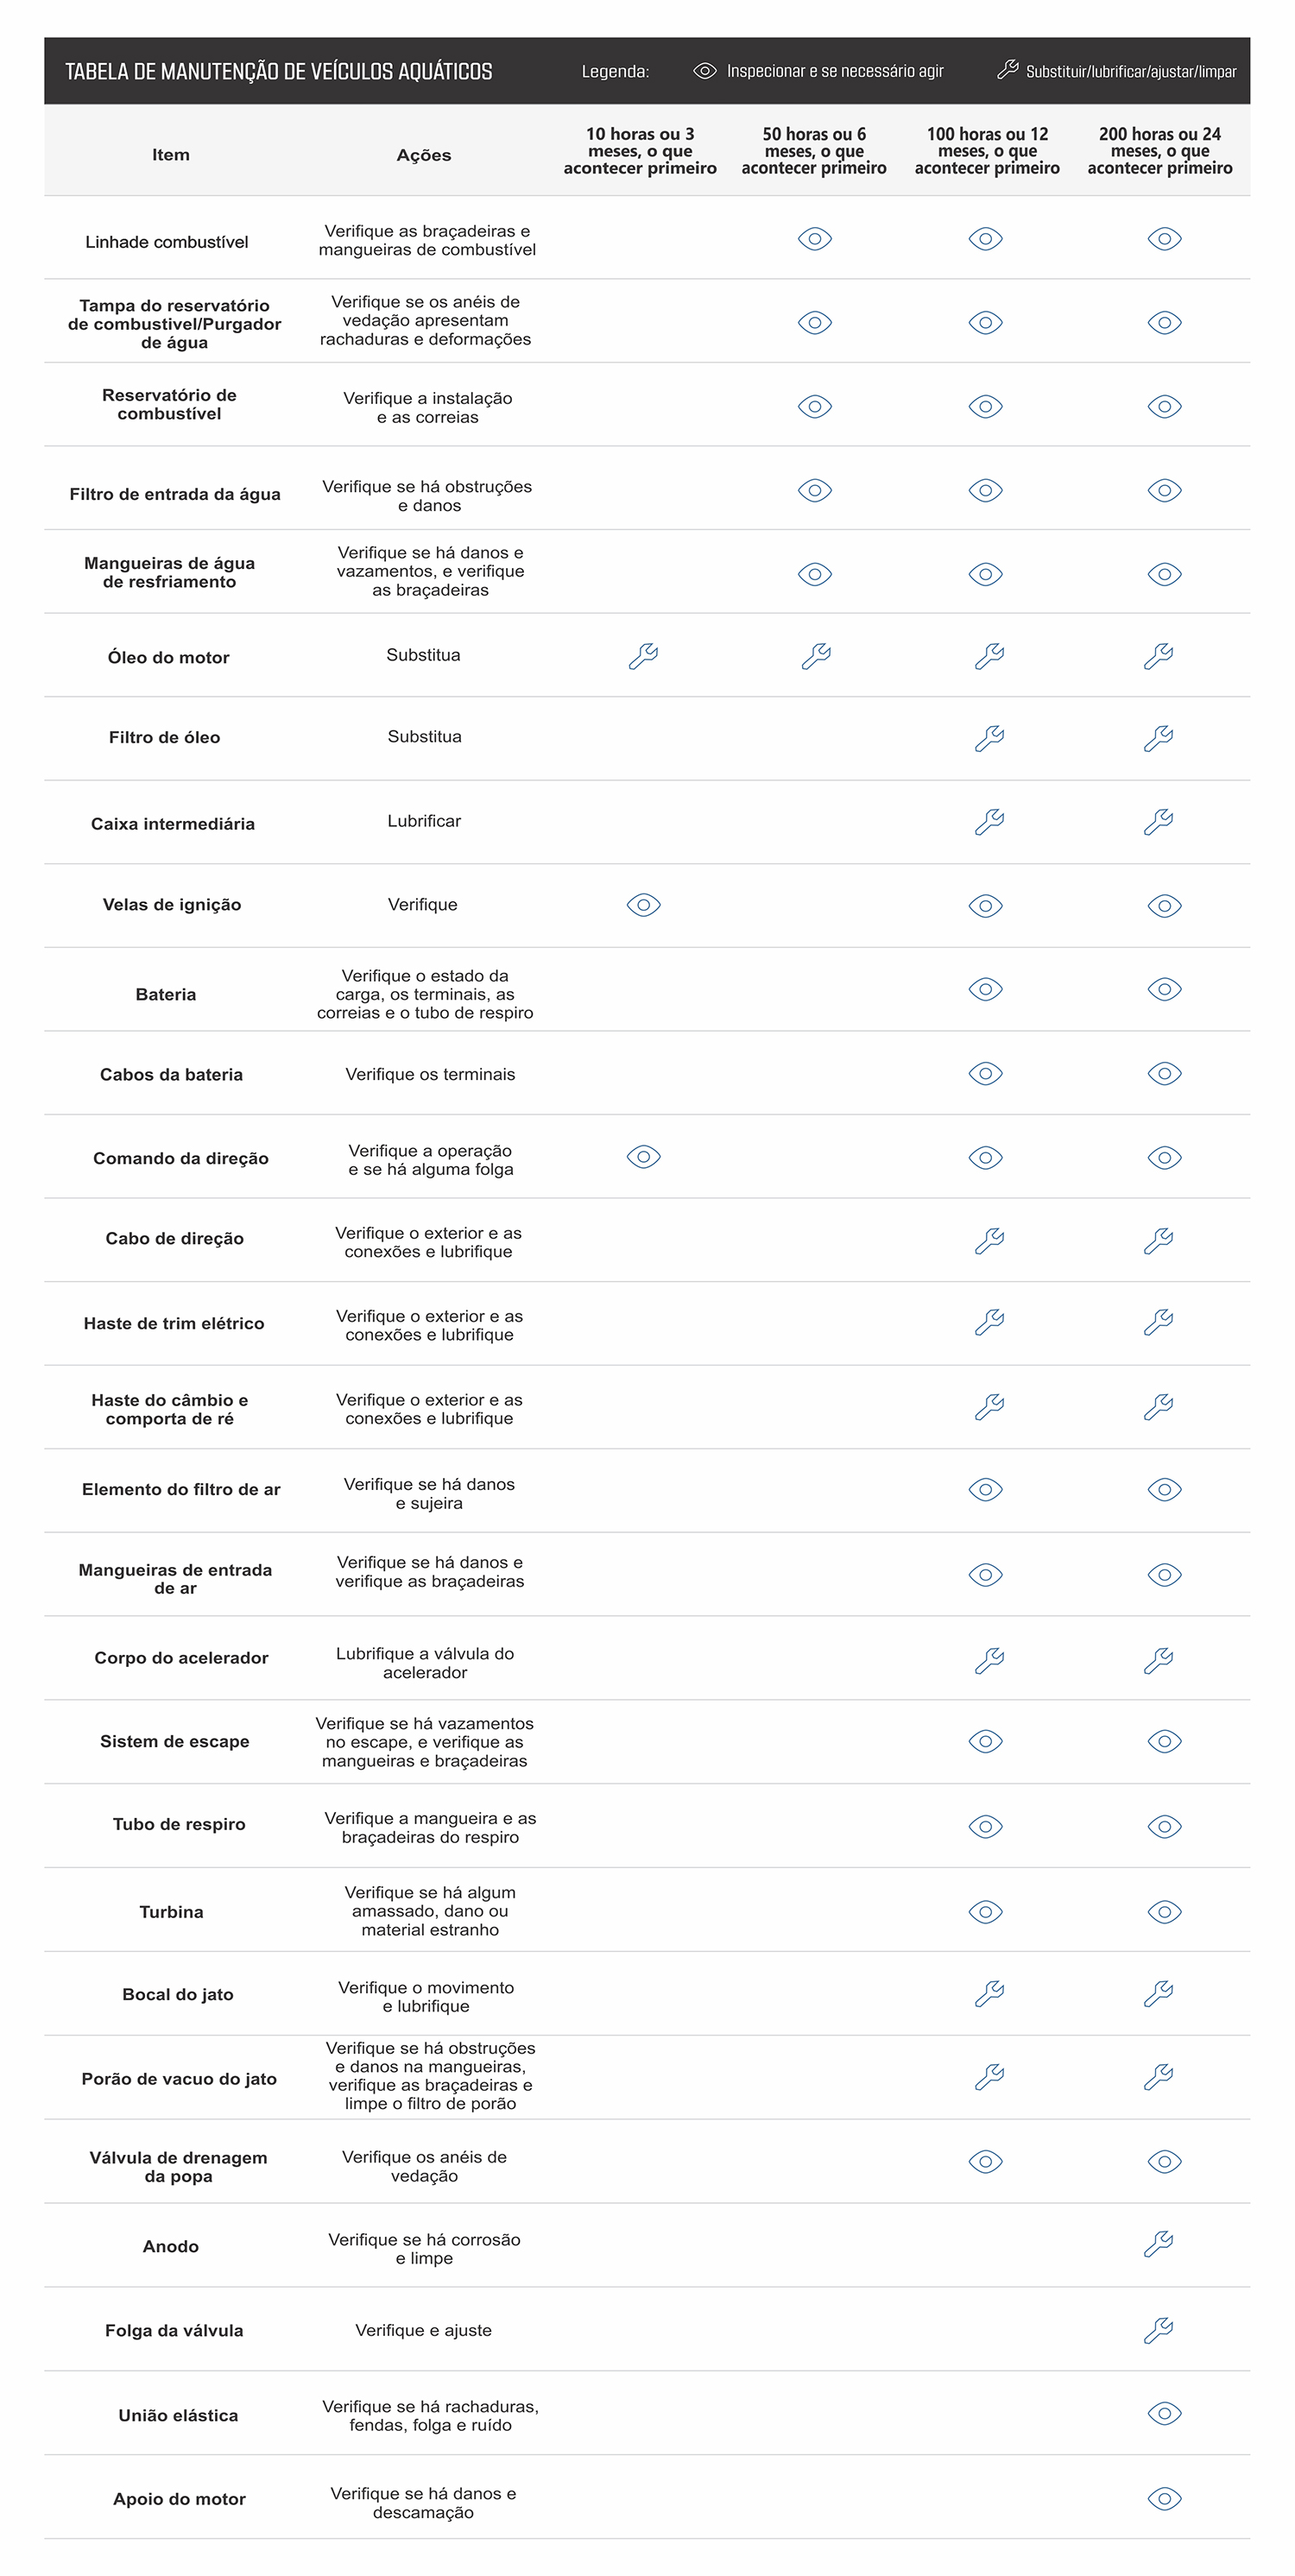Click wrench icon for Folga da válvula row
This screenshot has width=1295, height=2576.
coord(1158,2331)
